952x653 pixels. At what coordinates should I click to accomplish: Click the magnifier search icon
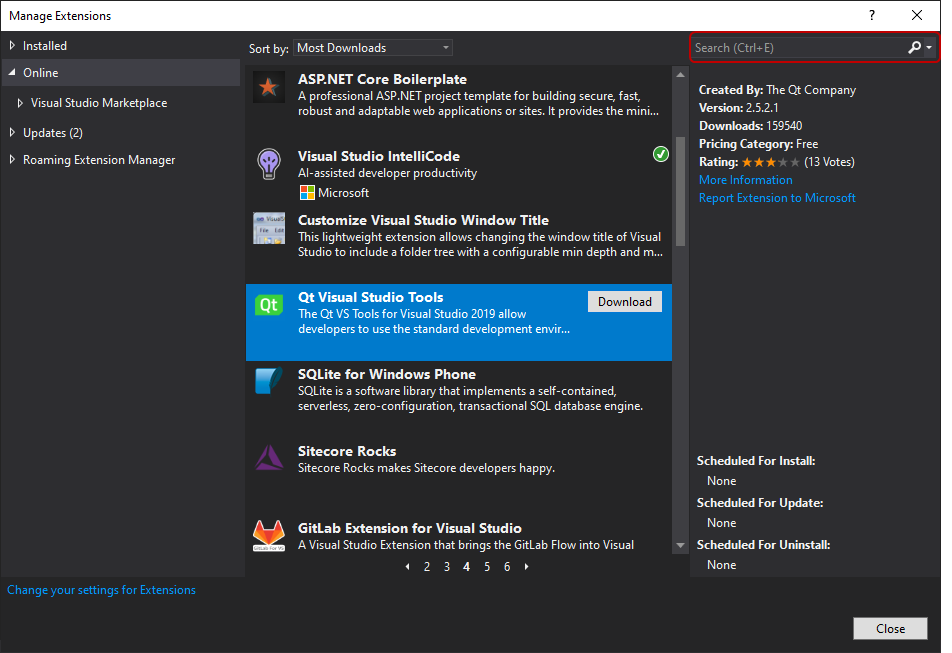coord(914,48)
